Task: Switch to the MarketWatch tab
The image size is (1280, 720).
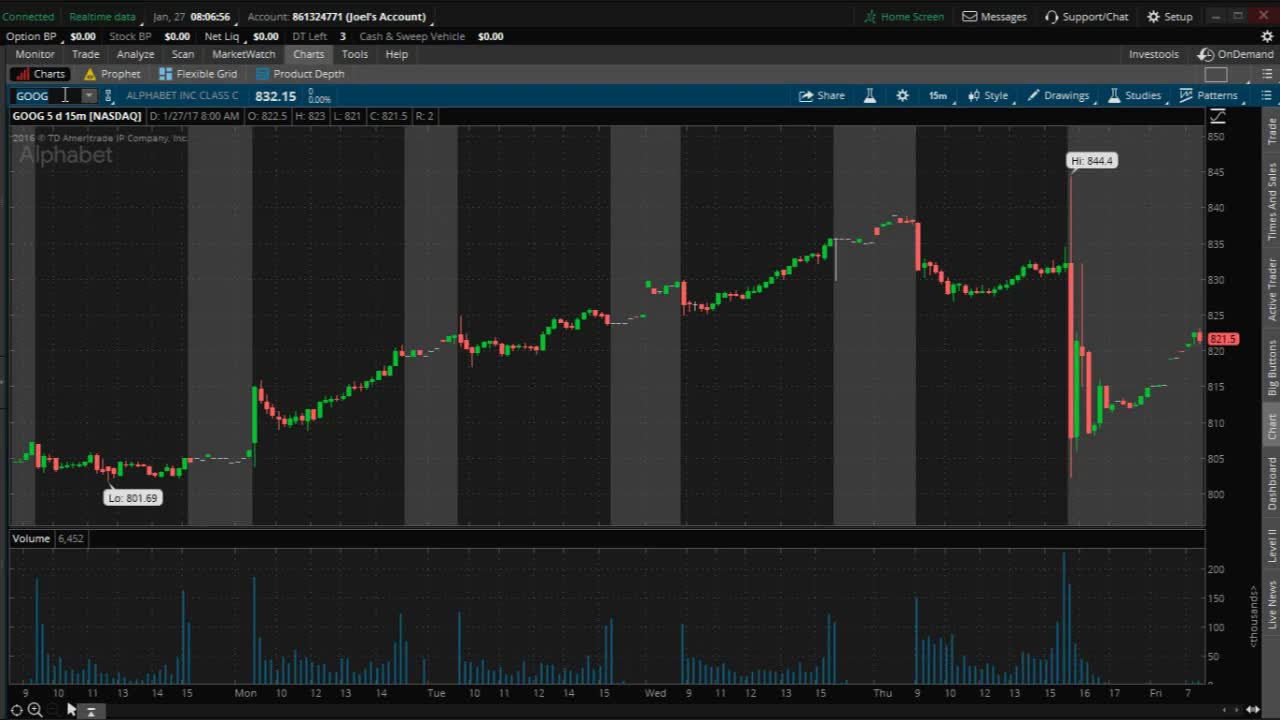Action: (x=243, y=54)
